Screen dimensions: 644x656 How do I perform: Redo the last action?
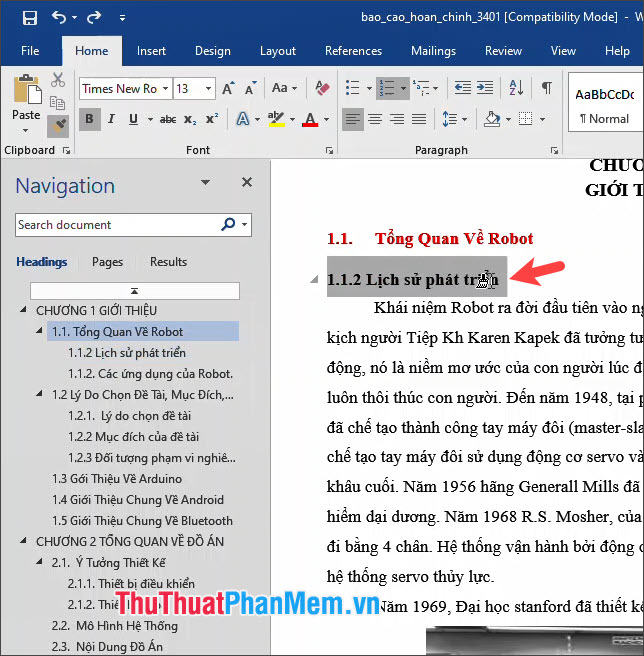94,17
